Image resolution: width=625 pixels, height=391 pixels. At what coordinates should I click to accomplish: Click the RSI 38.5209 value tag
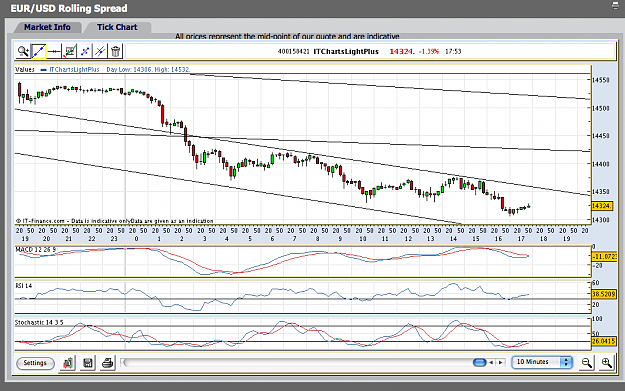(x=604, y=294)
